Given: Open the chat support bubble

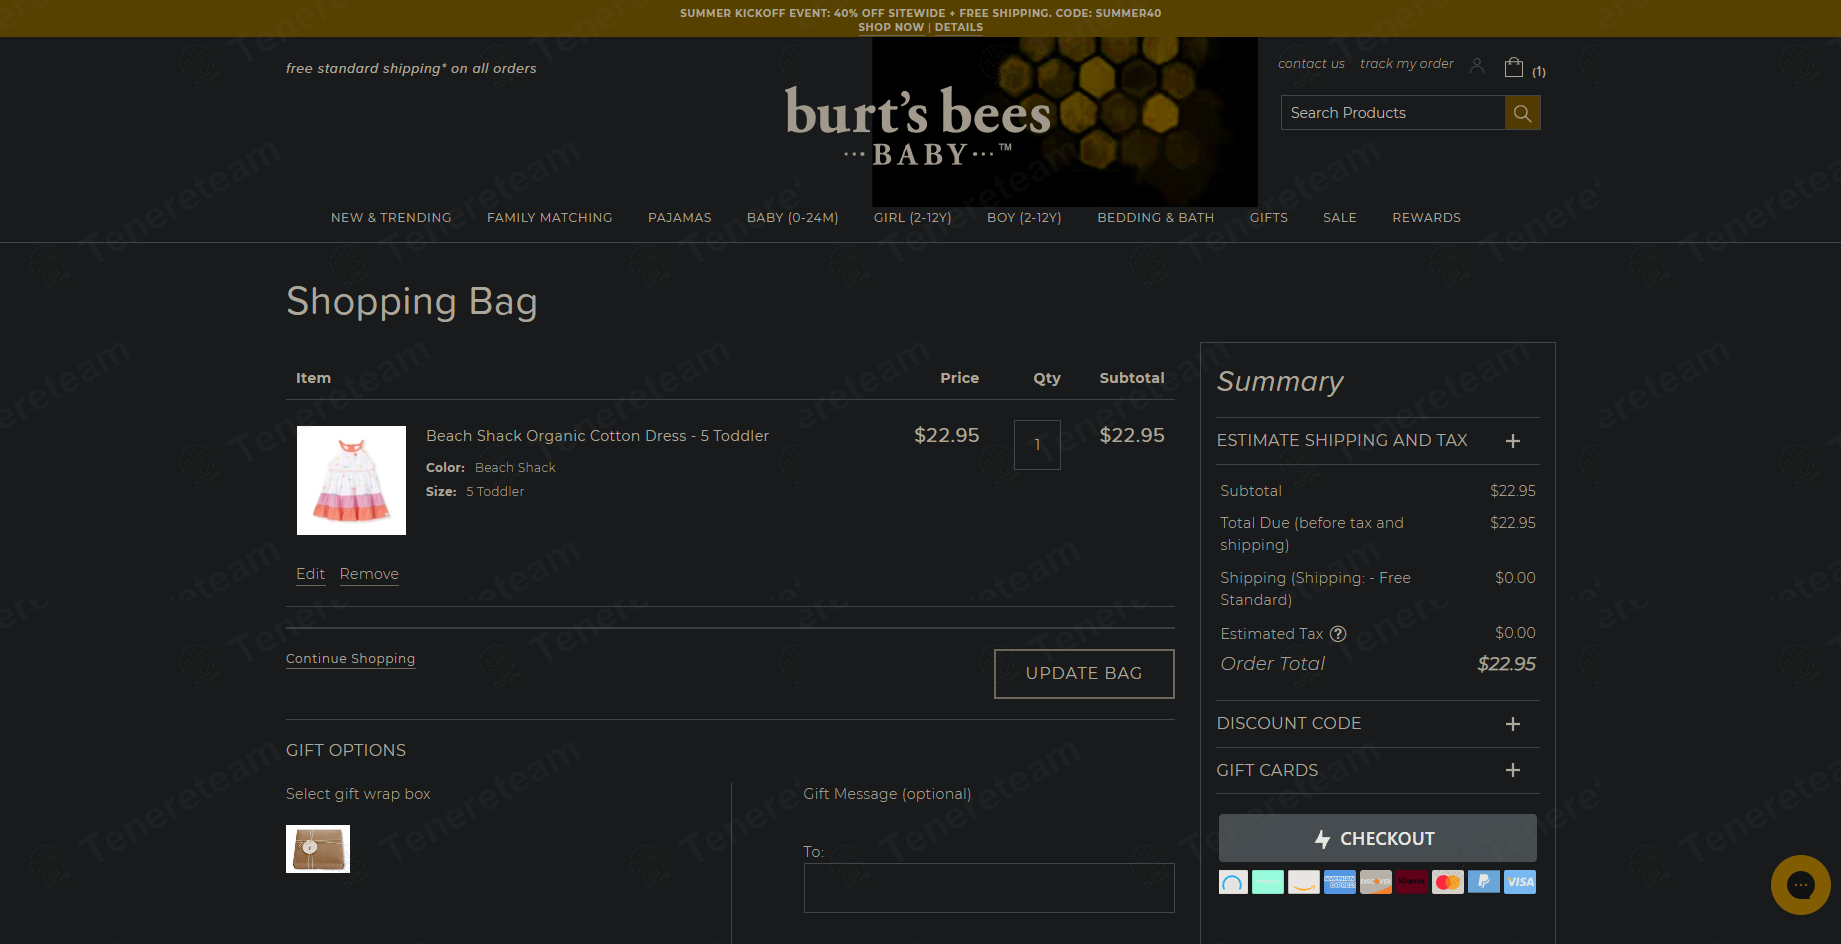Looking at the screenshot, I should [x=1800, y=884].
